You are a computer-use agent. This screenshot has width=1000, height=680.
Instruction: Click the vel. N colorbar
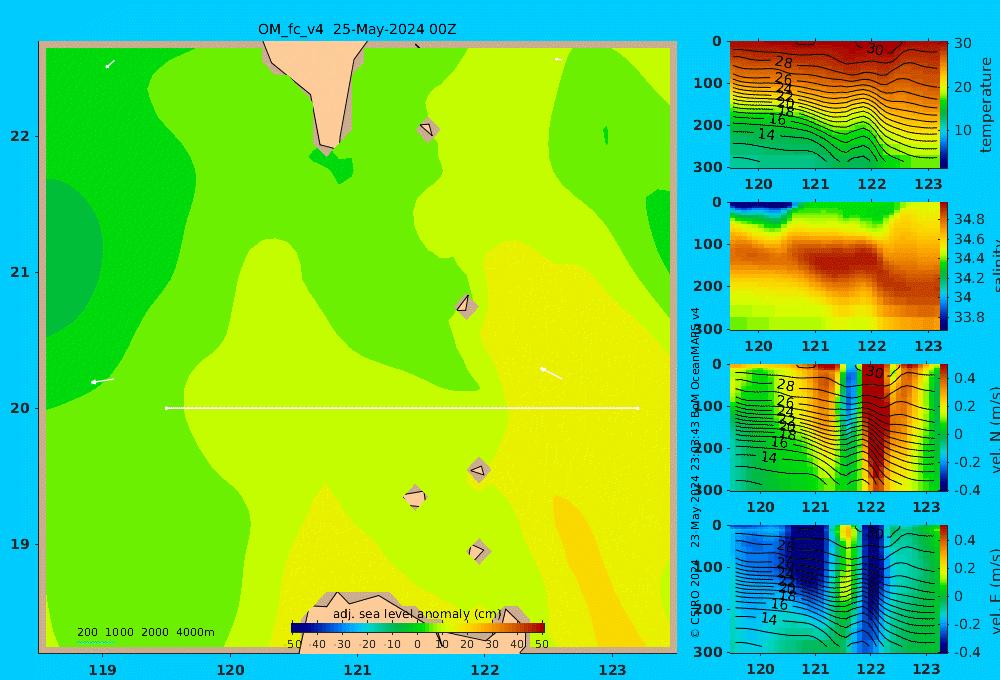click(x=943, y=427)
